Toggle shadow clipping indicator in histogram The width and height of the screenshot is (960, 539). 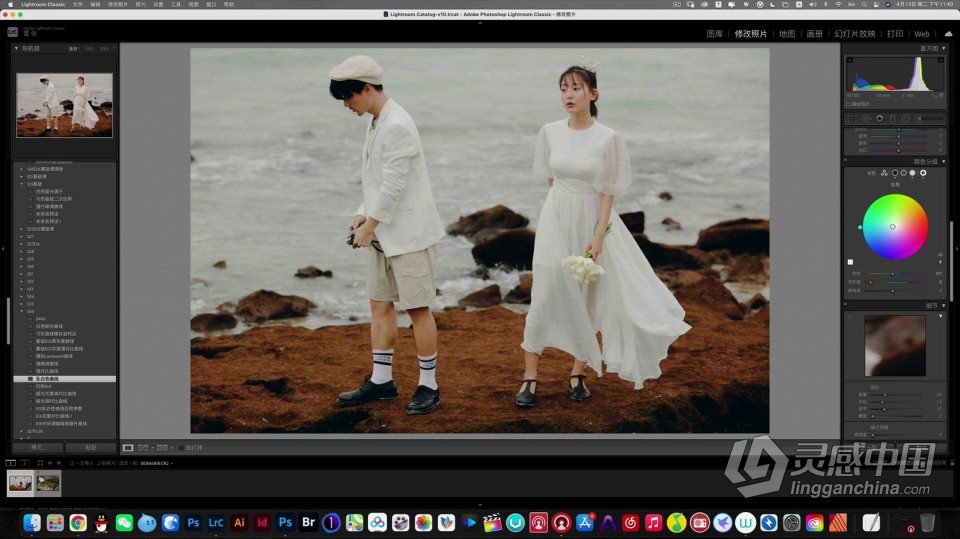tap(849, 60)
